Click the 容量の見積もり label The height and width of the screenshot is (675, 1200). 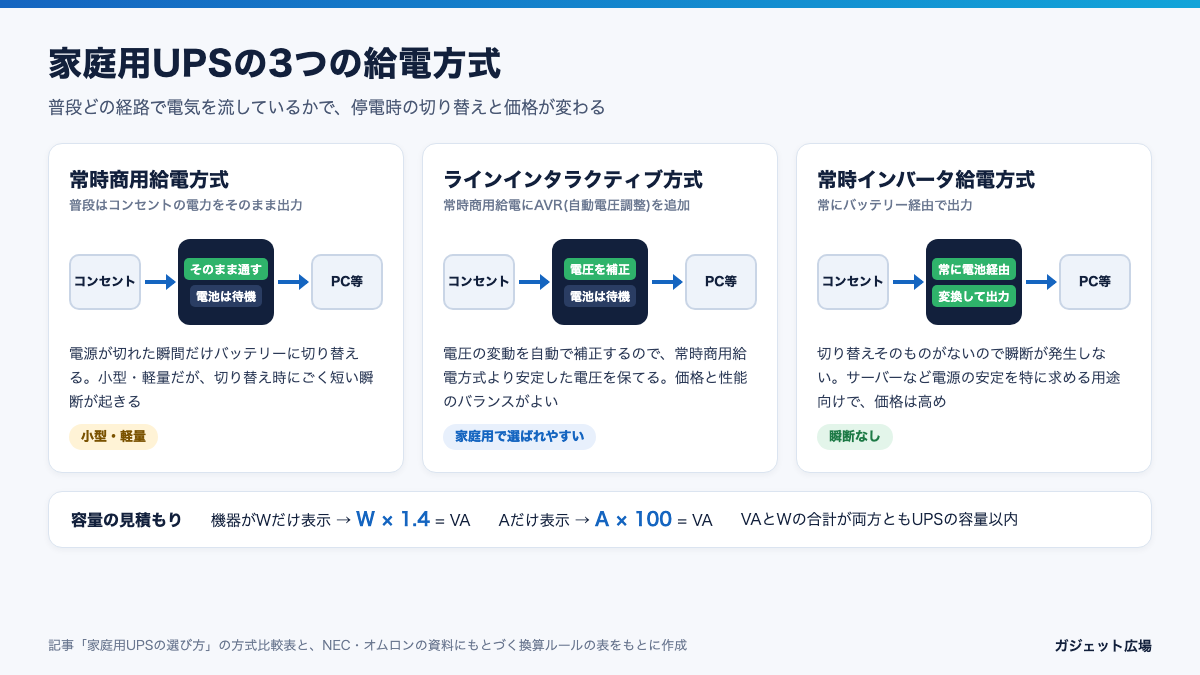pos(127,520)
